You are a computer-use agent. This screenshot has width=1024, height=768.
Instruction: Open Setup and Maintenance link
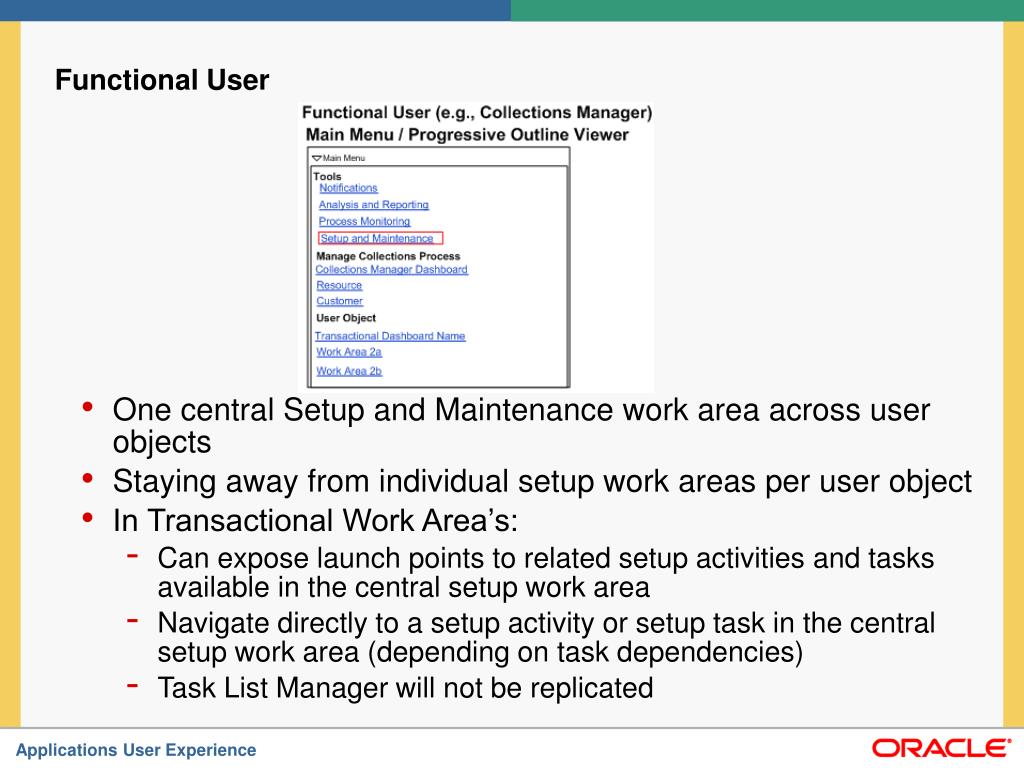pyautogui.click(x=377, y=239)
